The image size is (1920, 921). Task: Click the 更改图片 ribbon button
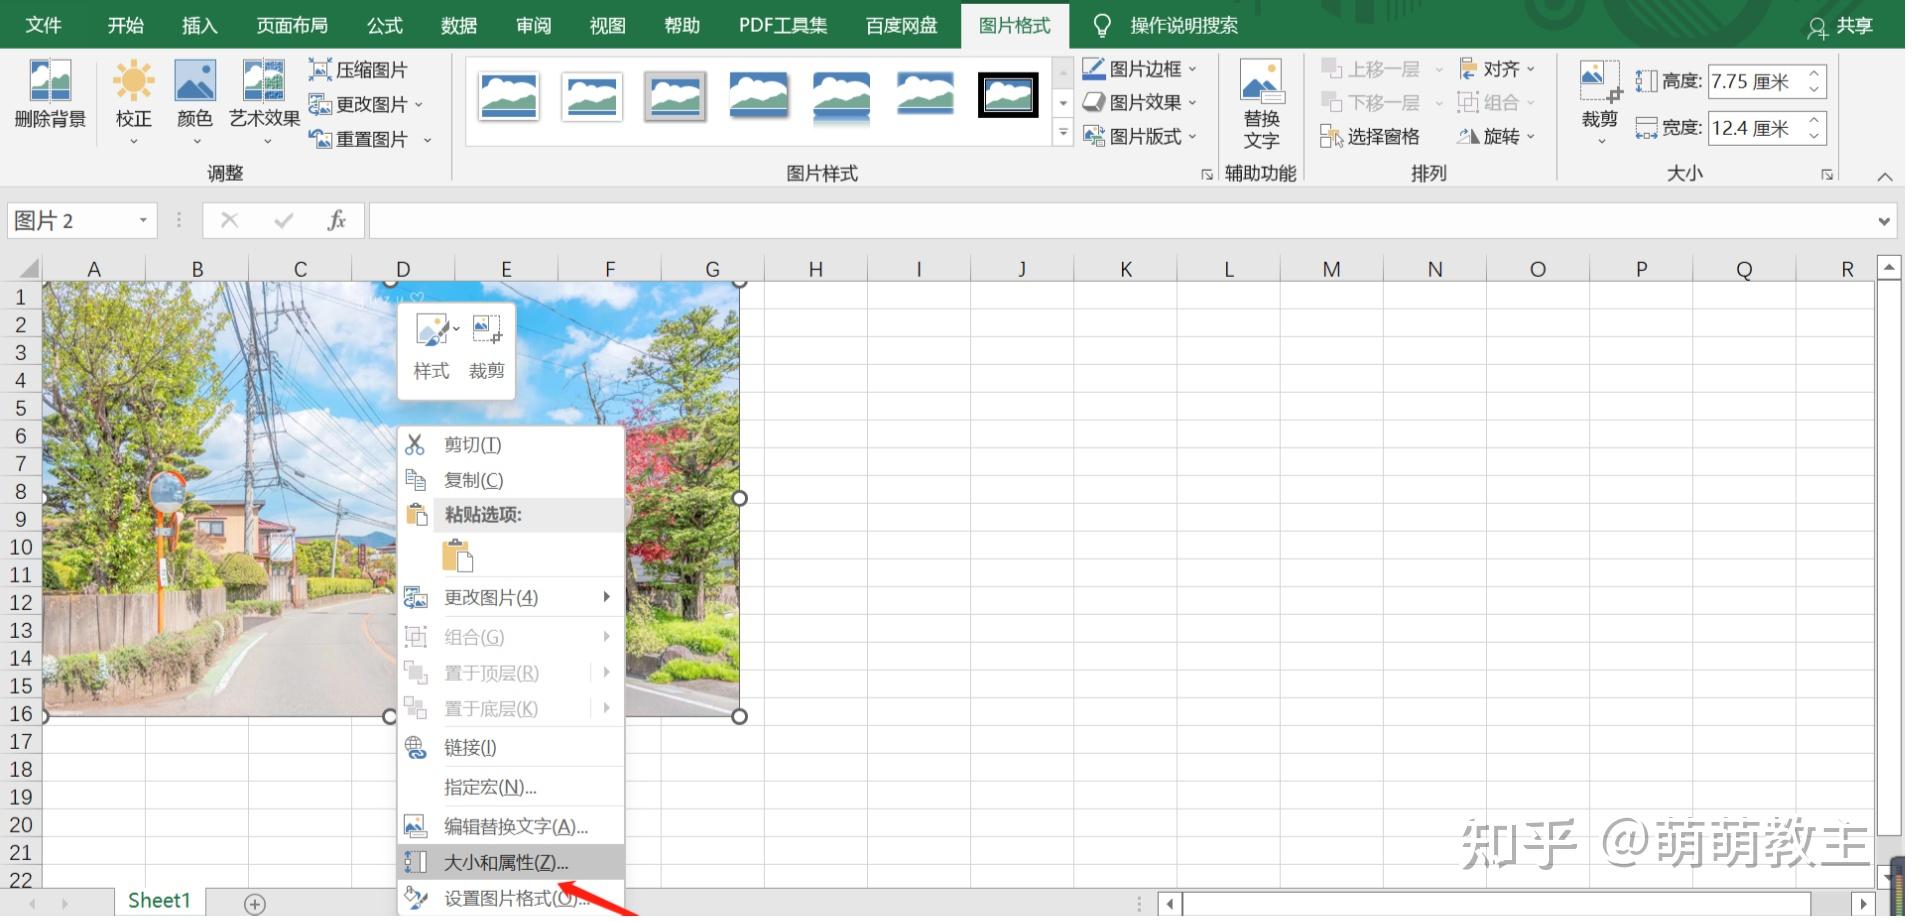pyautogui.click(x=366, y=104)
